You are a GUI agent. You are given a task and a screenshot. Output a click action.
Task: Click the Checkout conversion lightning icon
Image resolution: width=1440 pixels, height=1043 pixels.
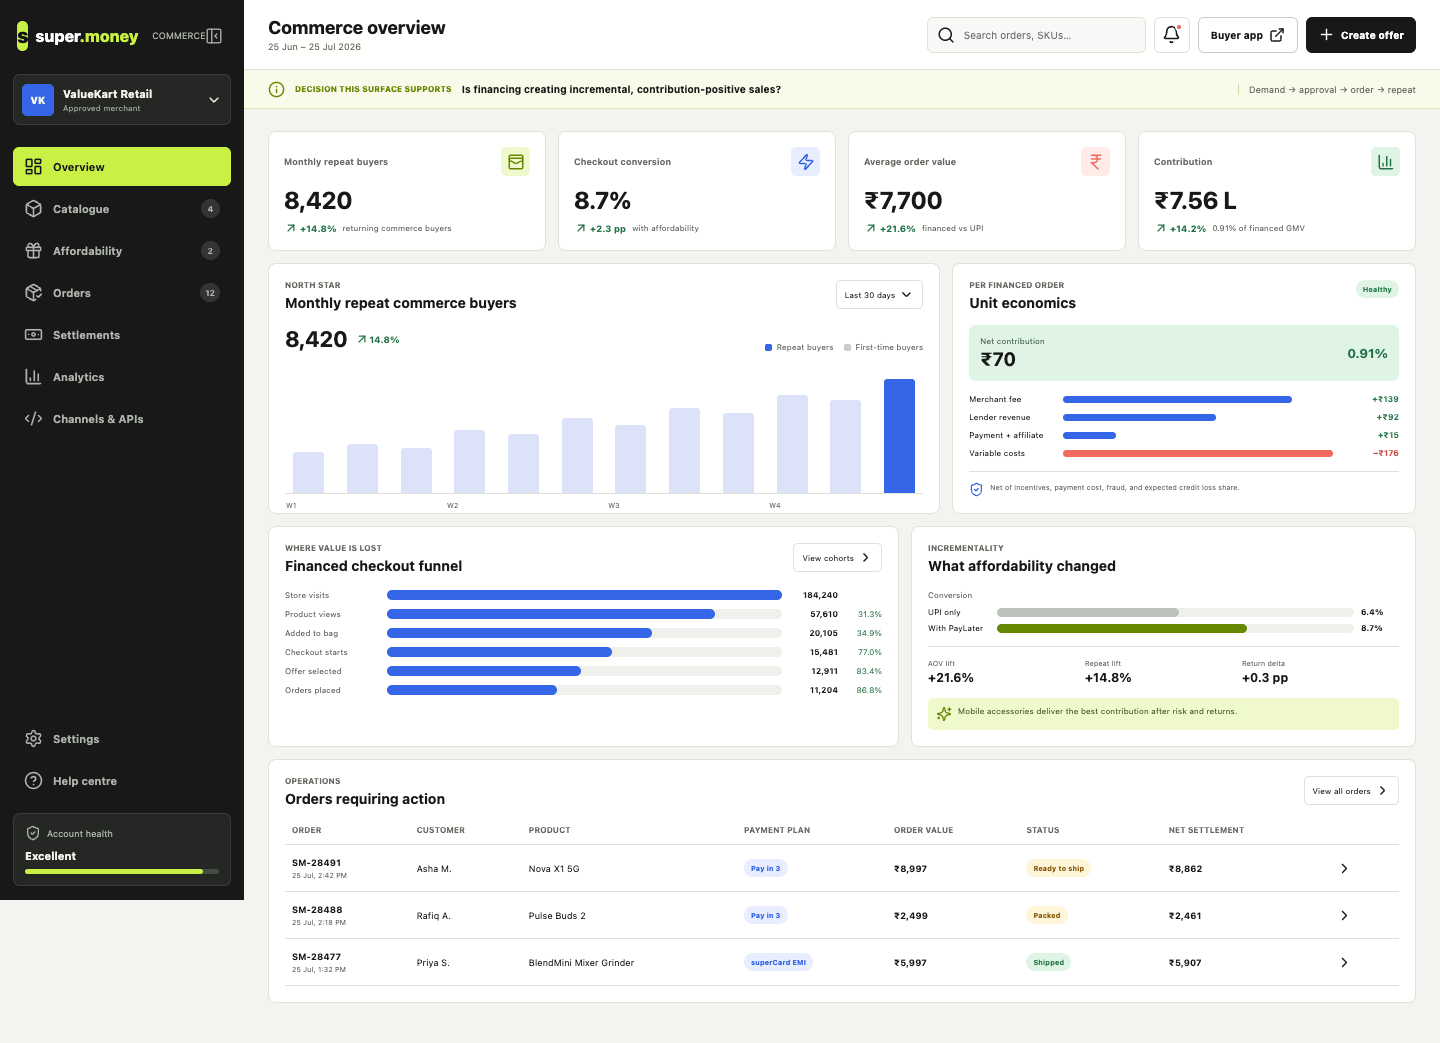805,162
